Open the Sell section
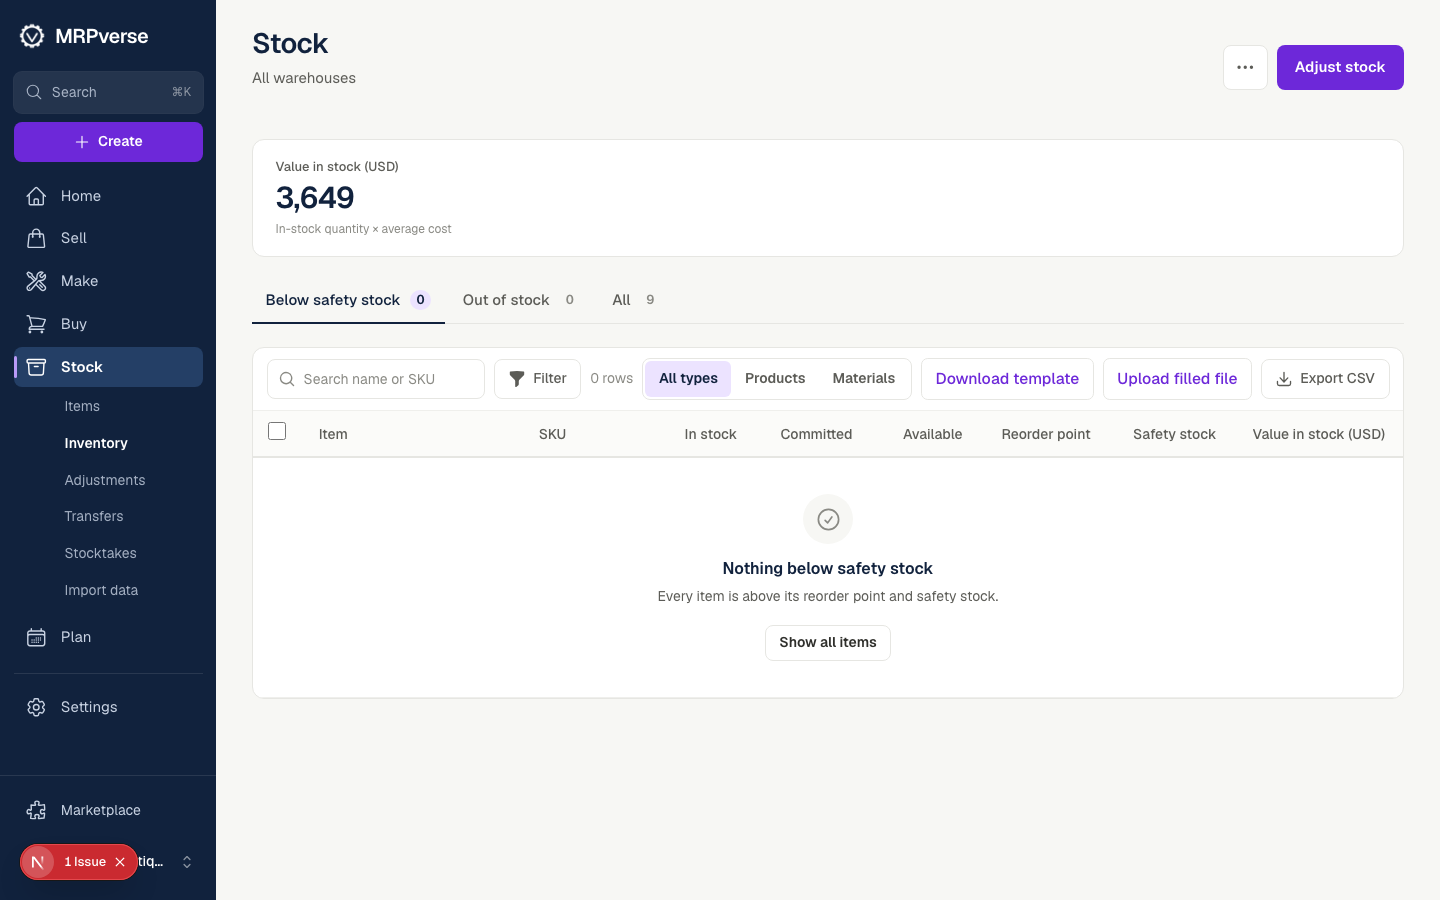The width and height of the screenshot is (1440, 900). 108,238
